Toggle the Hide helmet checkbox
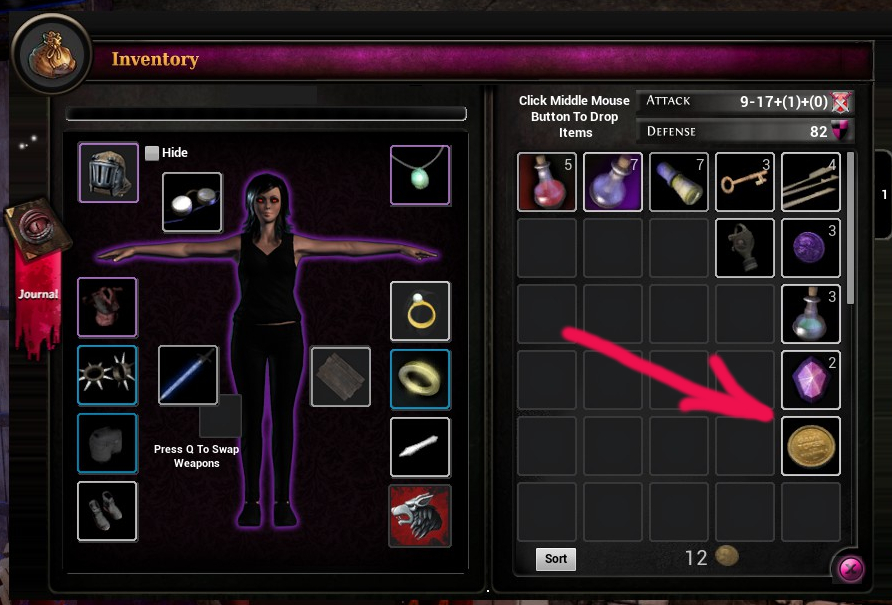This screenshot has width=892, height=605. point(152,153)
